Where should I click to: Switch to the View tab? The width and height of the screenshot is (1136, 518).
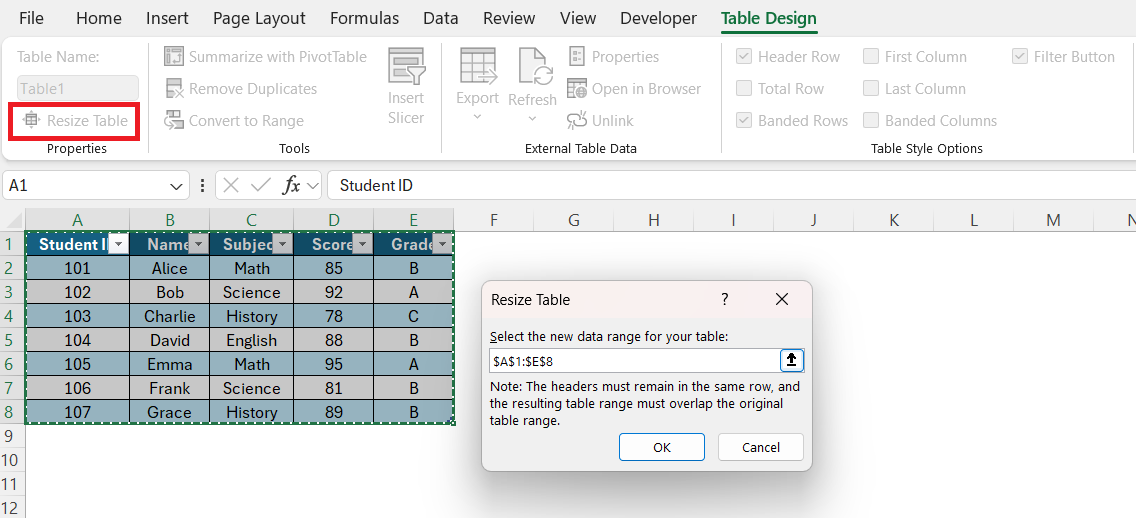coord(578,19)
